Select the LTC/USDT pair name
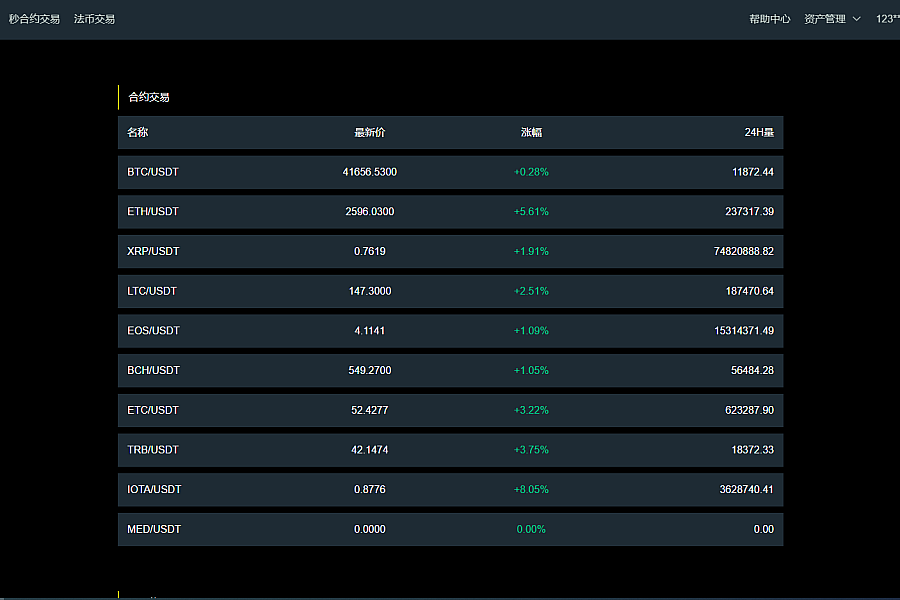Viewport: 900px width, 600px height. click(152, 291)
